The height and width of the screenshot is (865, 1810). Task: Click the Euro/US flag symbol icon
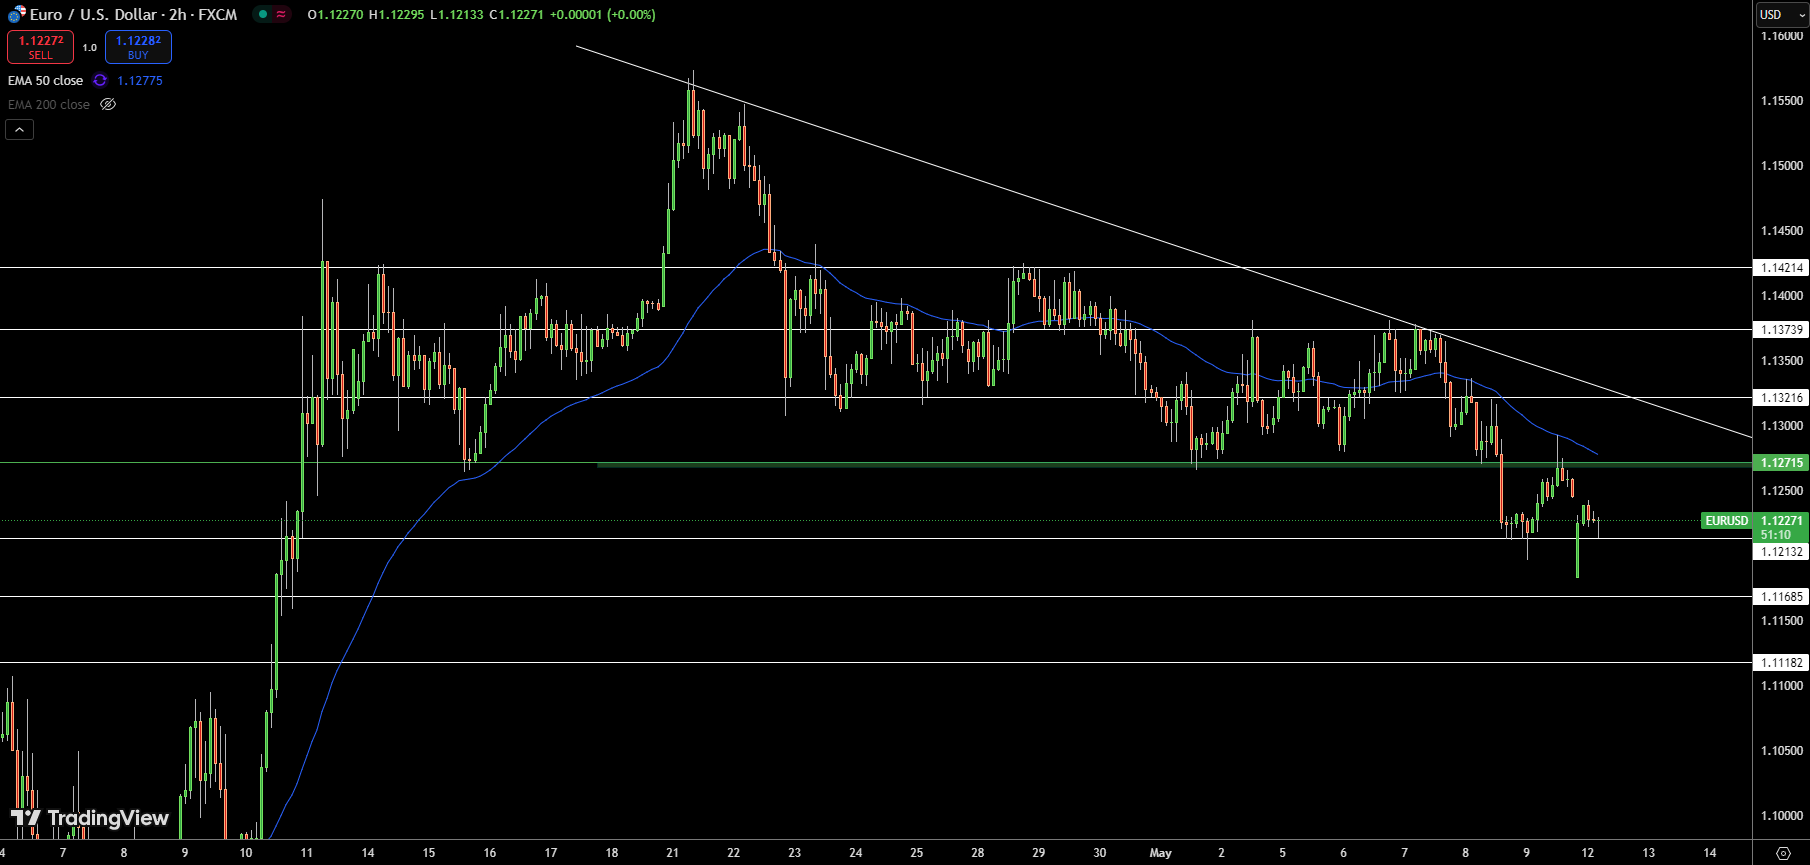[16, 15]
